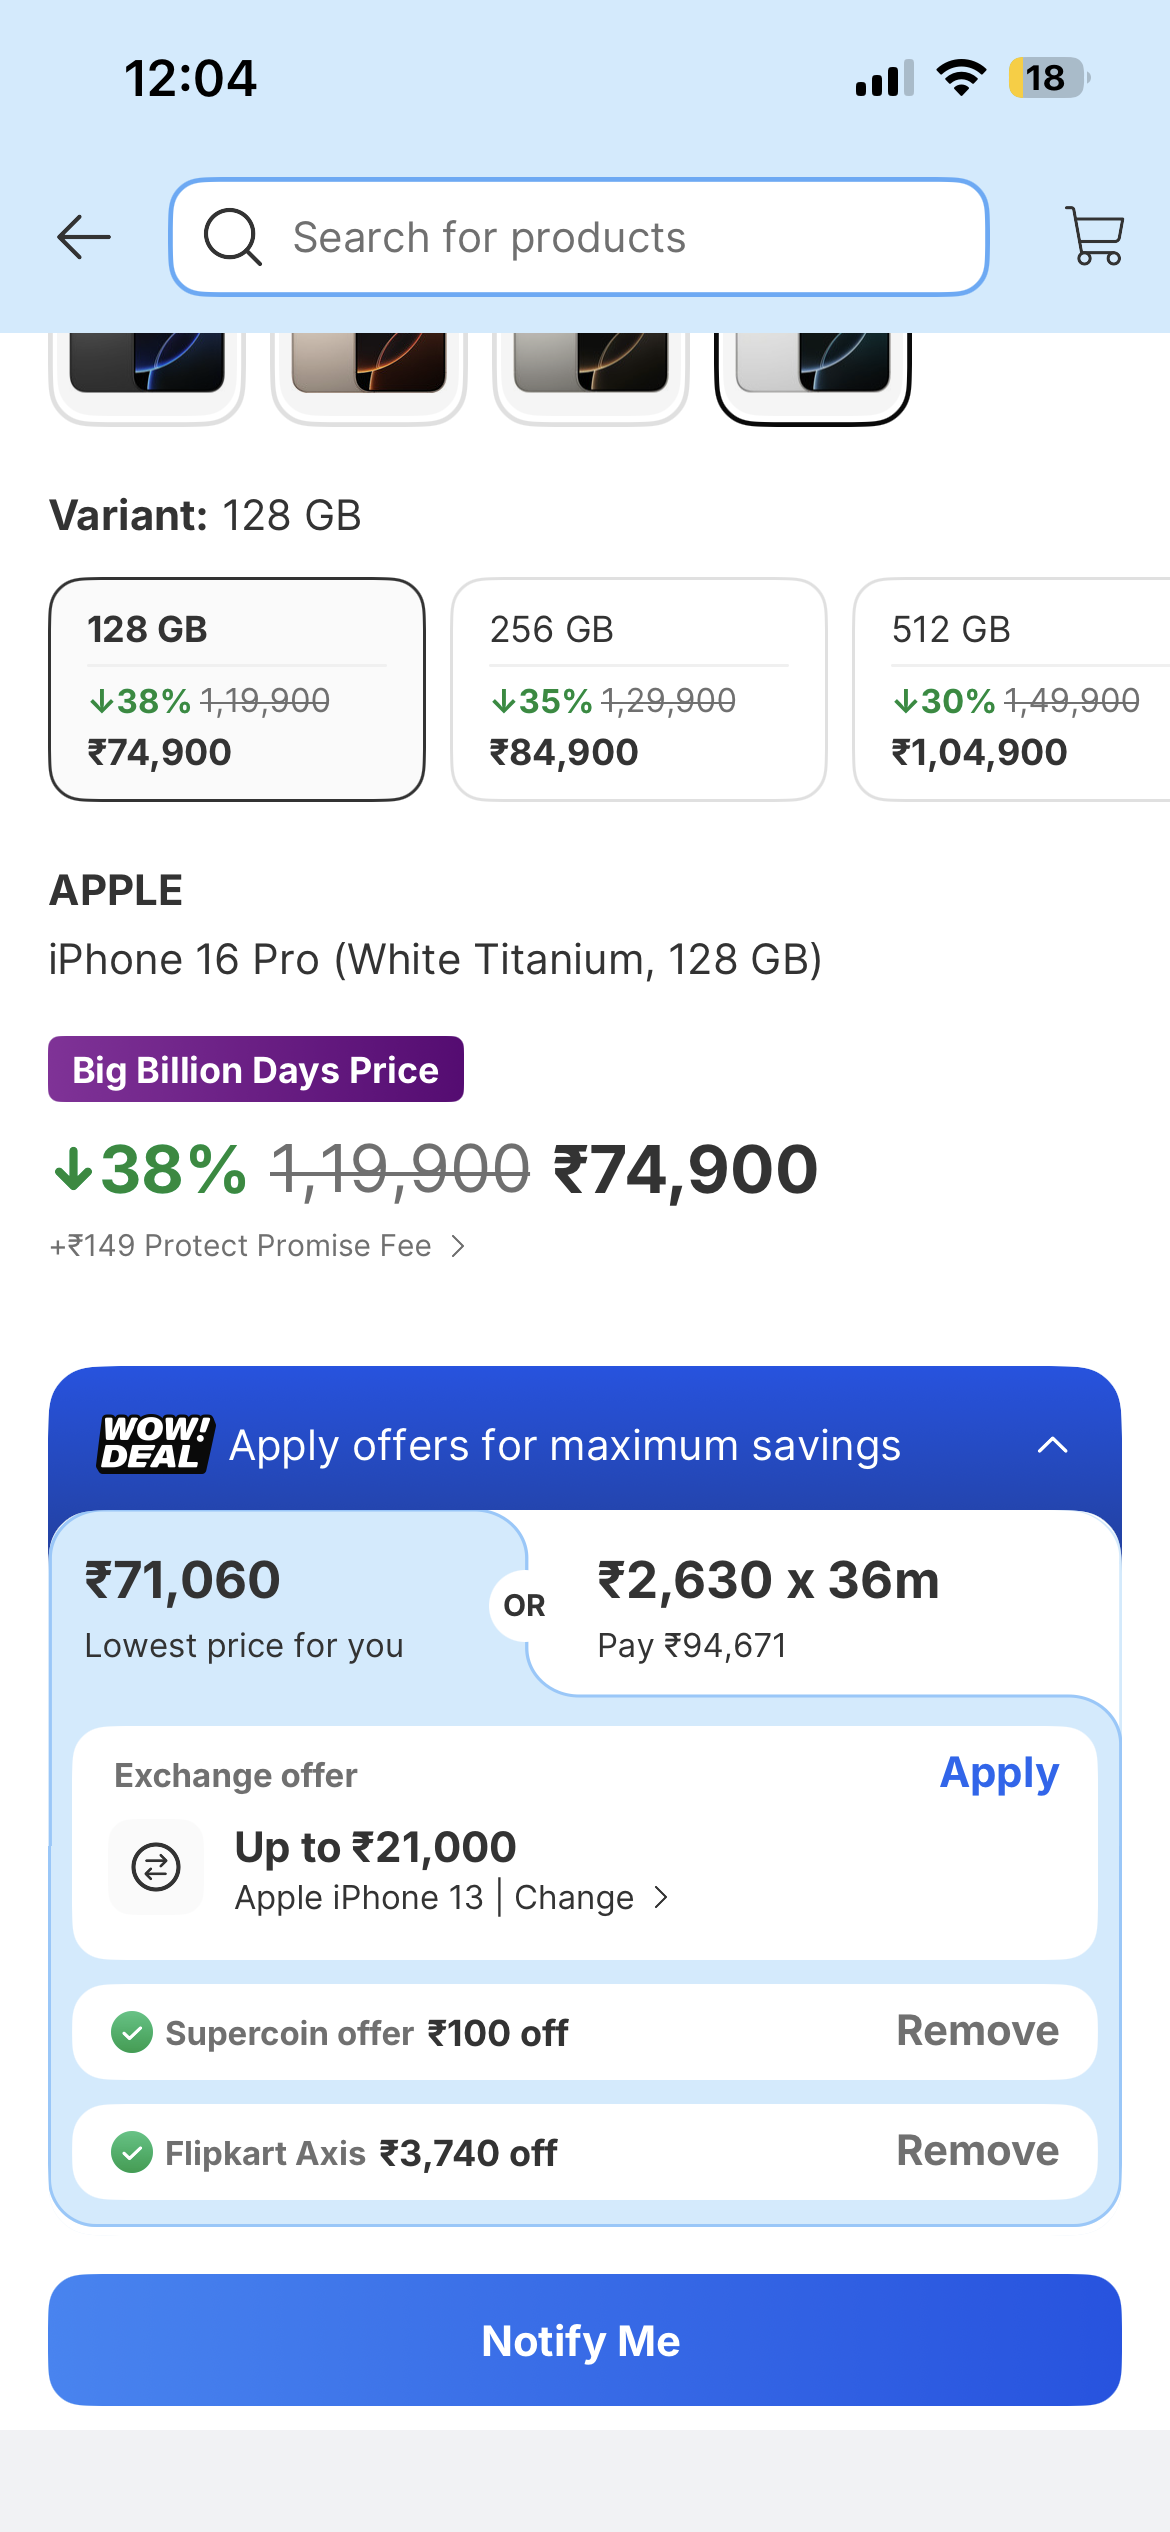Tap the cellular signal bars icon
Image resolution: width=1170 pixels, height=2532 pixels.
(884, 78)
